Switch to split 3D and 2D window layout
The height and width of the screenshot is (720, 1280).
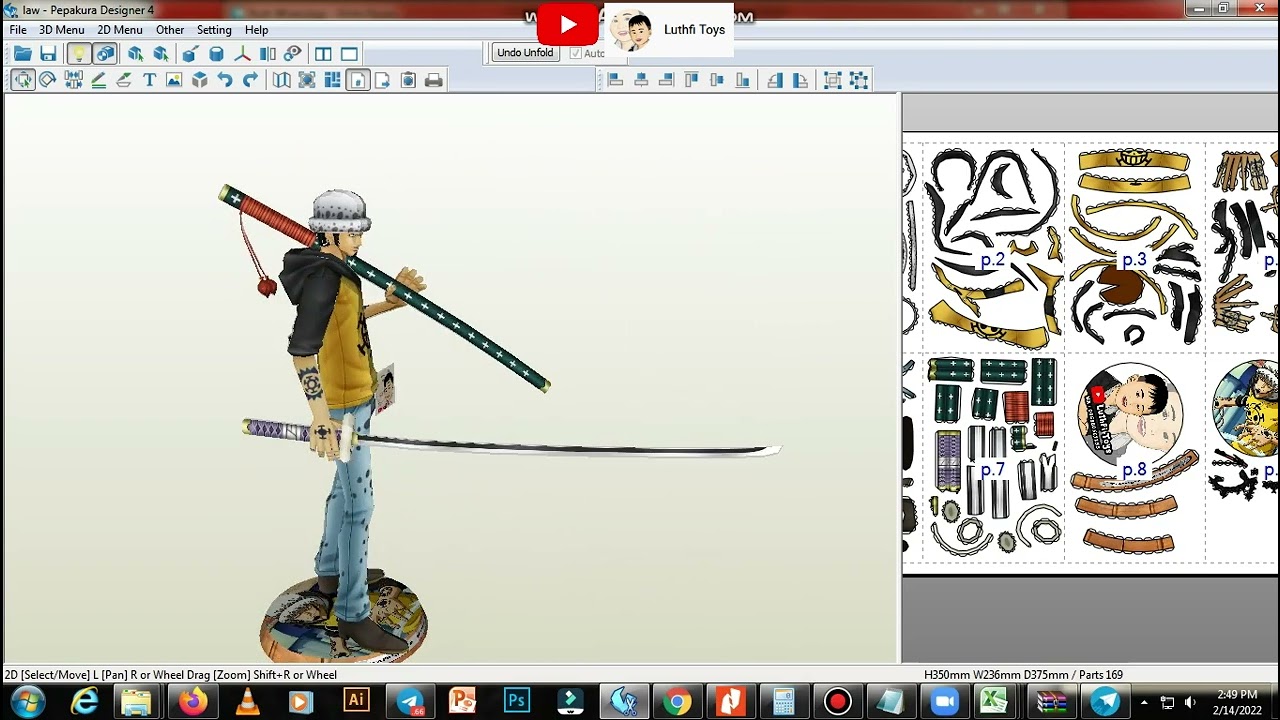click(323, 54)
